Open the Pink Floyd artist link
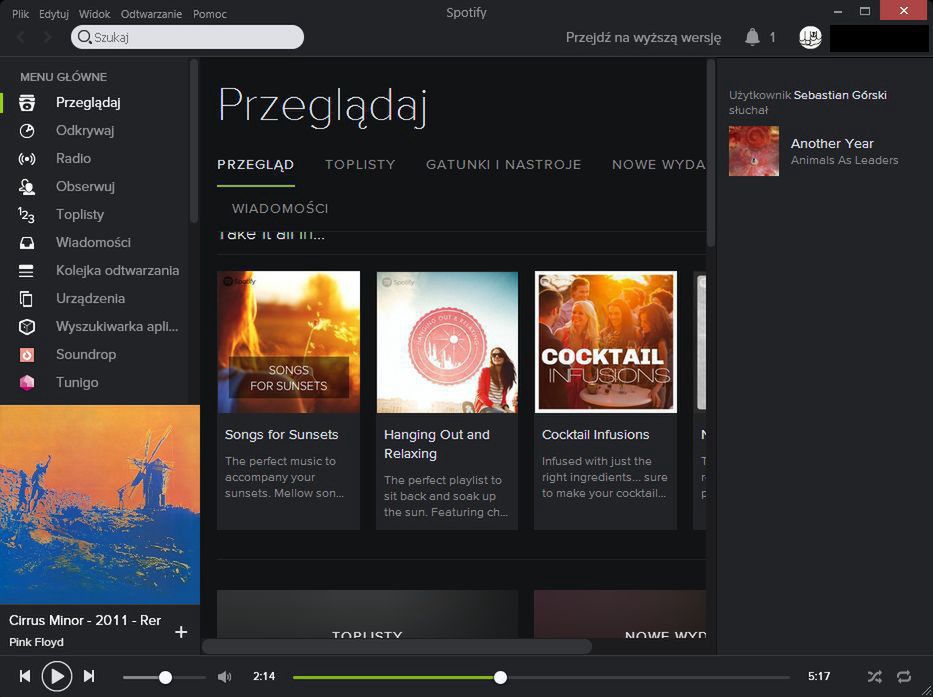 click(x=36, y=642)
